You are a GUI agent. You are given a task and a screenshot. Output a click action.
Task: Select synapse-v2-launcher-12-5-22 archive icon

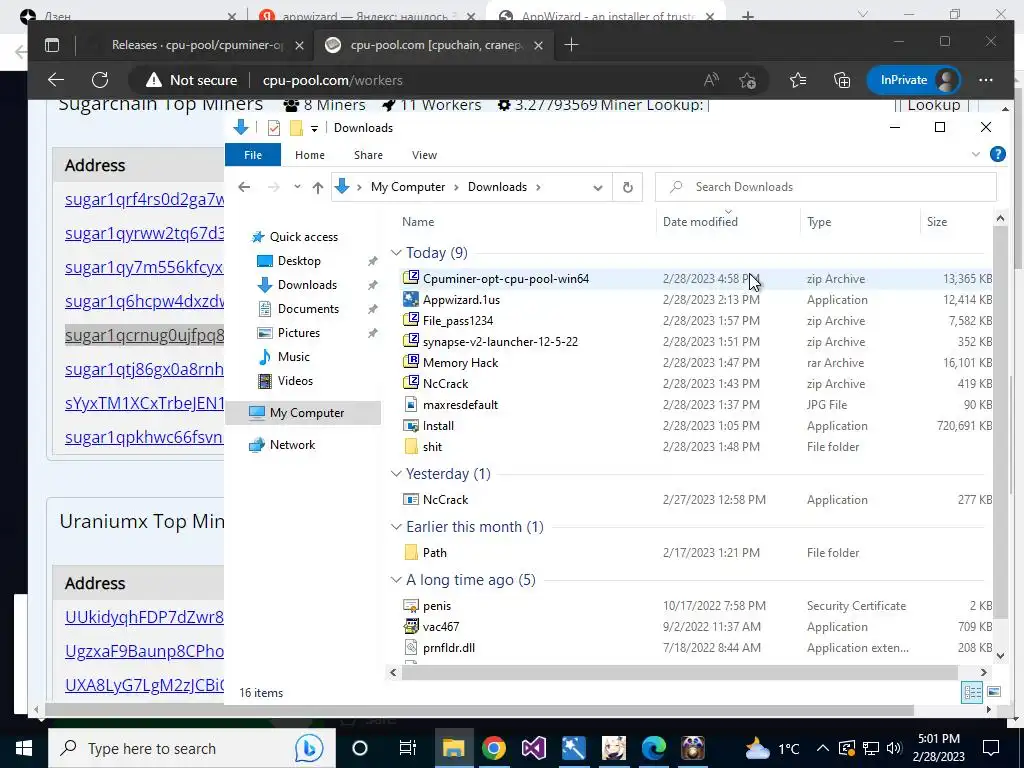pos(411,341)
